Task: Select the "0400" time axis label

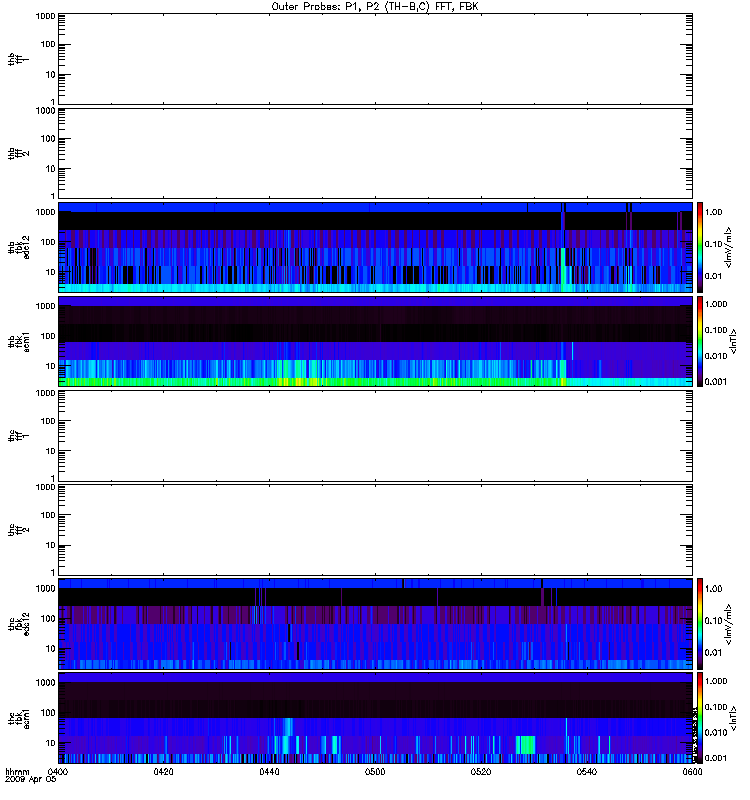Action: (x=58, y=772)
